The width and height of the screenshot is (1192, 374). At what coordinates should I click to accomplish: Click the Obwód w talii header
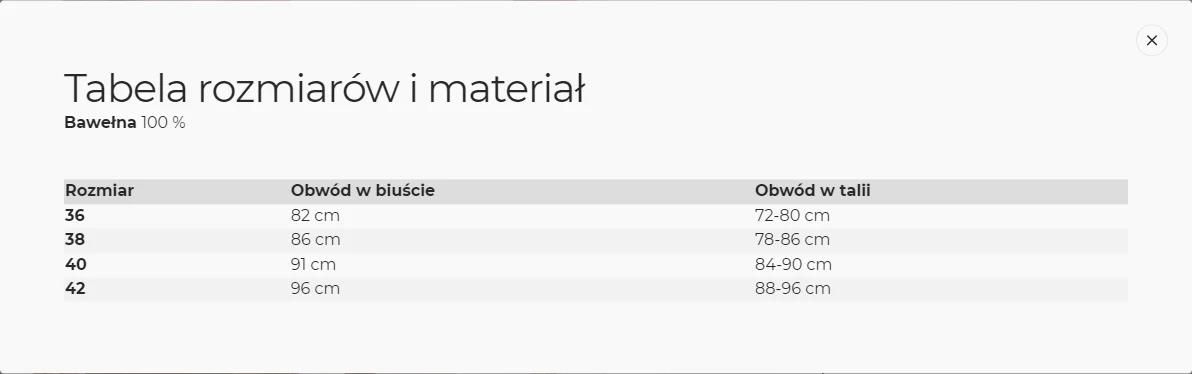813,191
